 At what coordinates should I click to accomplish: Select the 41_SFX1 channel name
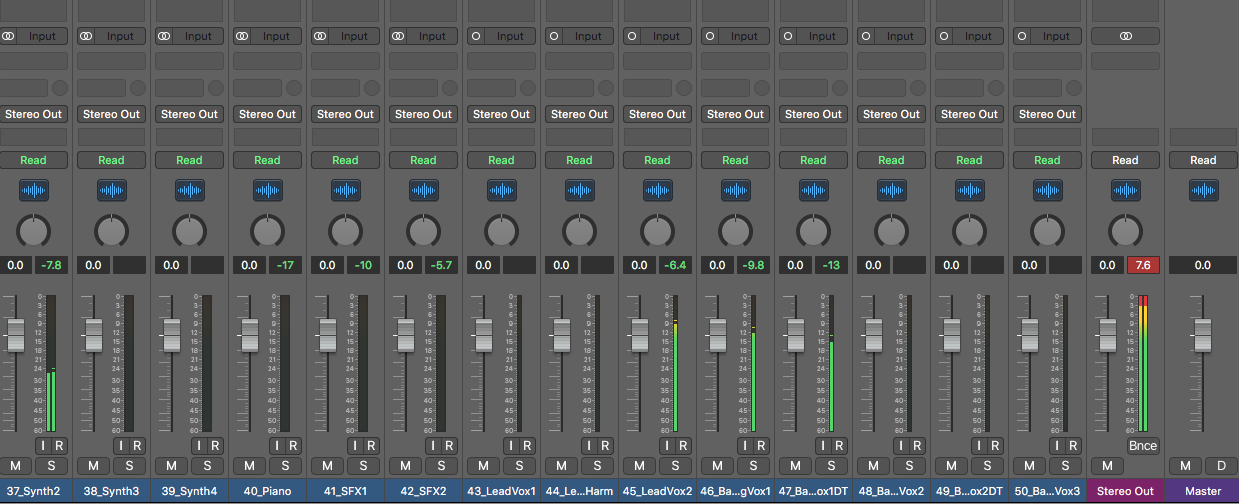click(345, 491)
